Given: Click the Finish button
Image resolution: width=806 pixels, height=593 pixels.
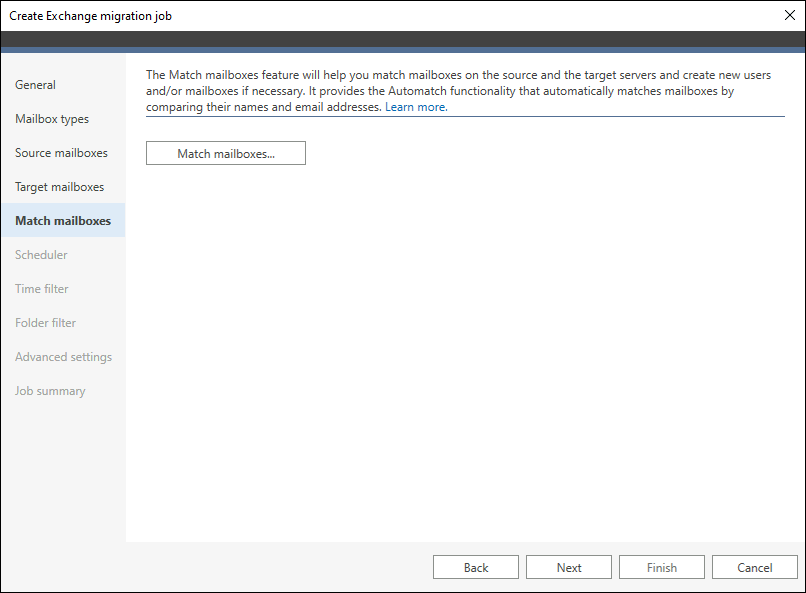Looking at the screenshot, I should coord(662,567).
